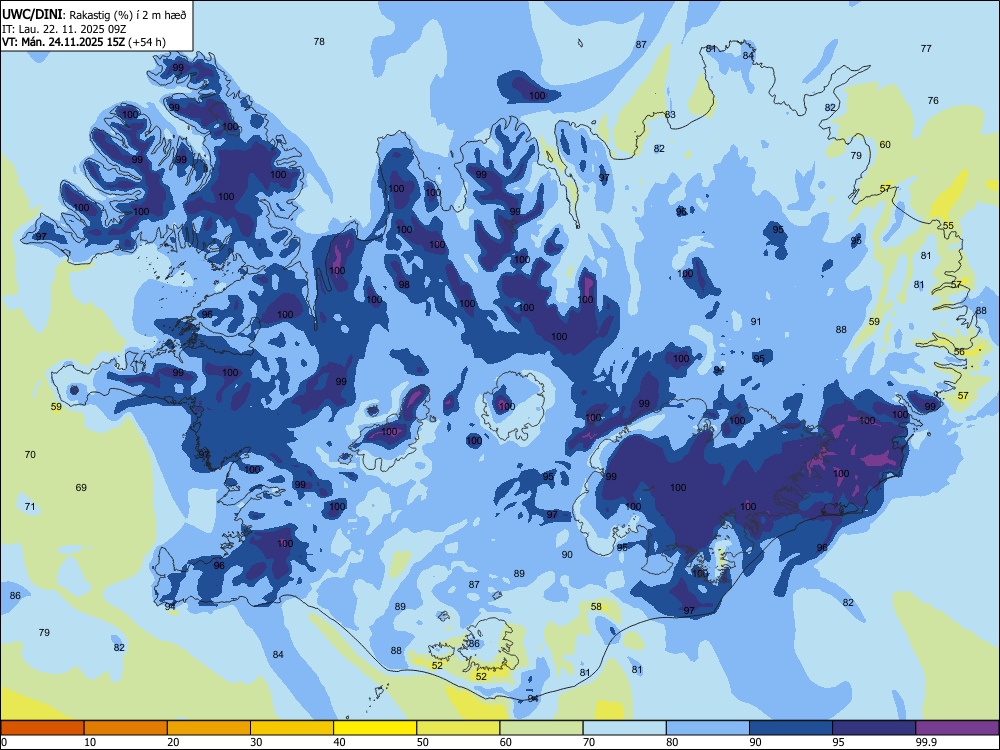Click the '20' legend scale label
This screenshot has height=750, width=1000.
tap(173, 742)
